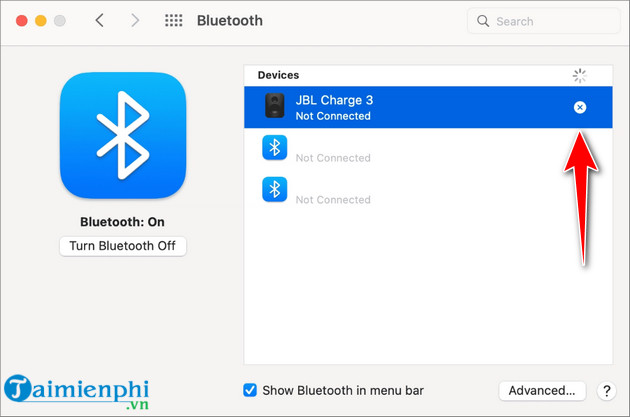This screenshot has width=630, height=417.
Task: Click the Bluetooth: On status text
Action: coord(123,222)
